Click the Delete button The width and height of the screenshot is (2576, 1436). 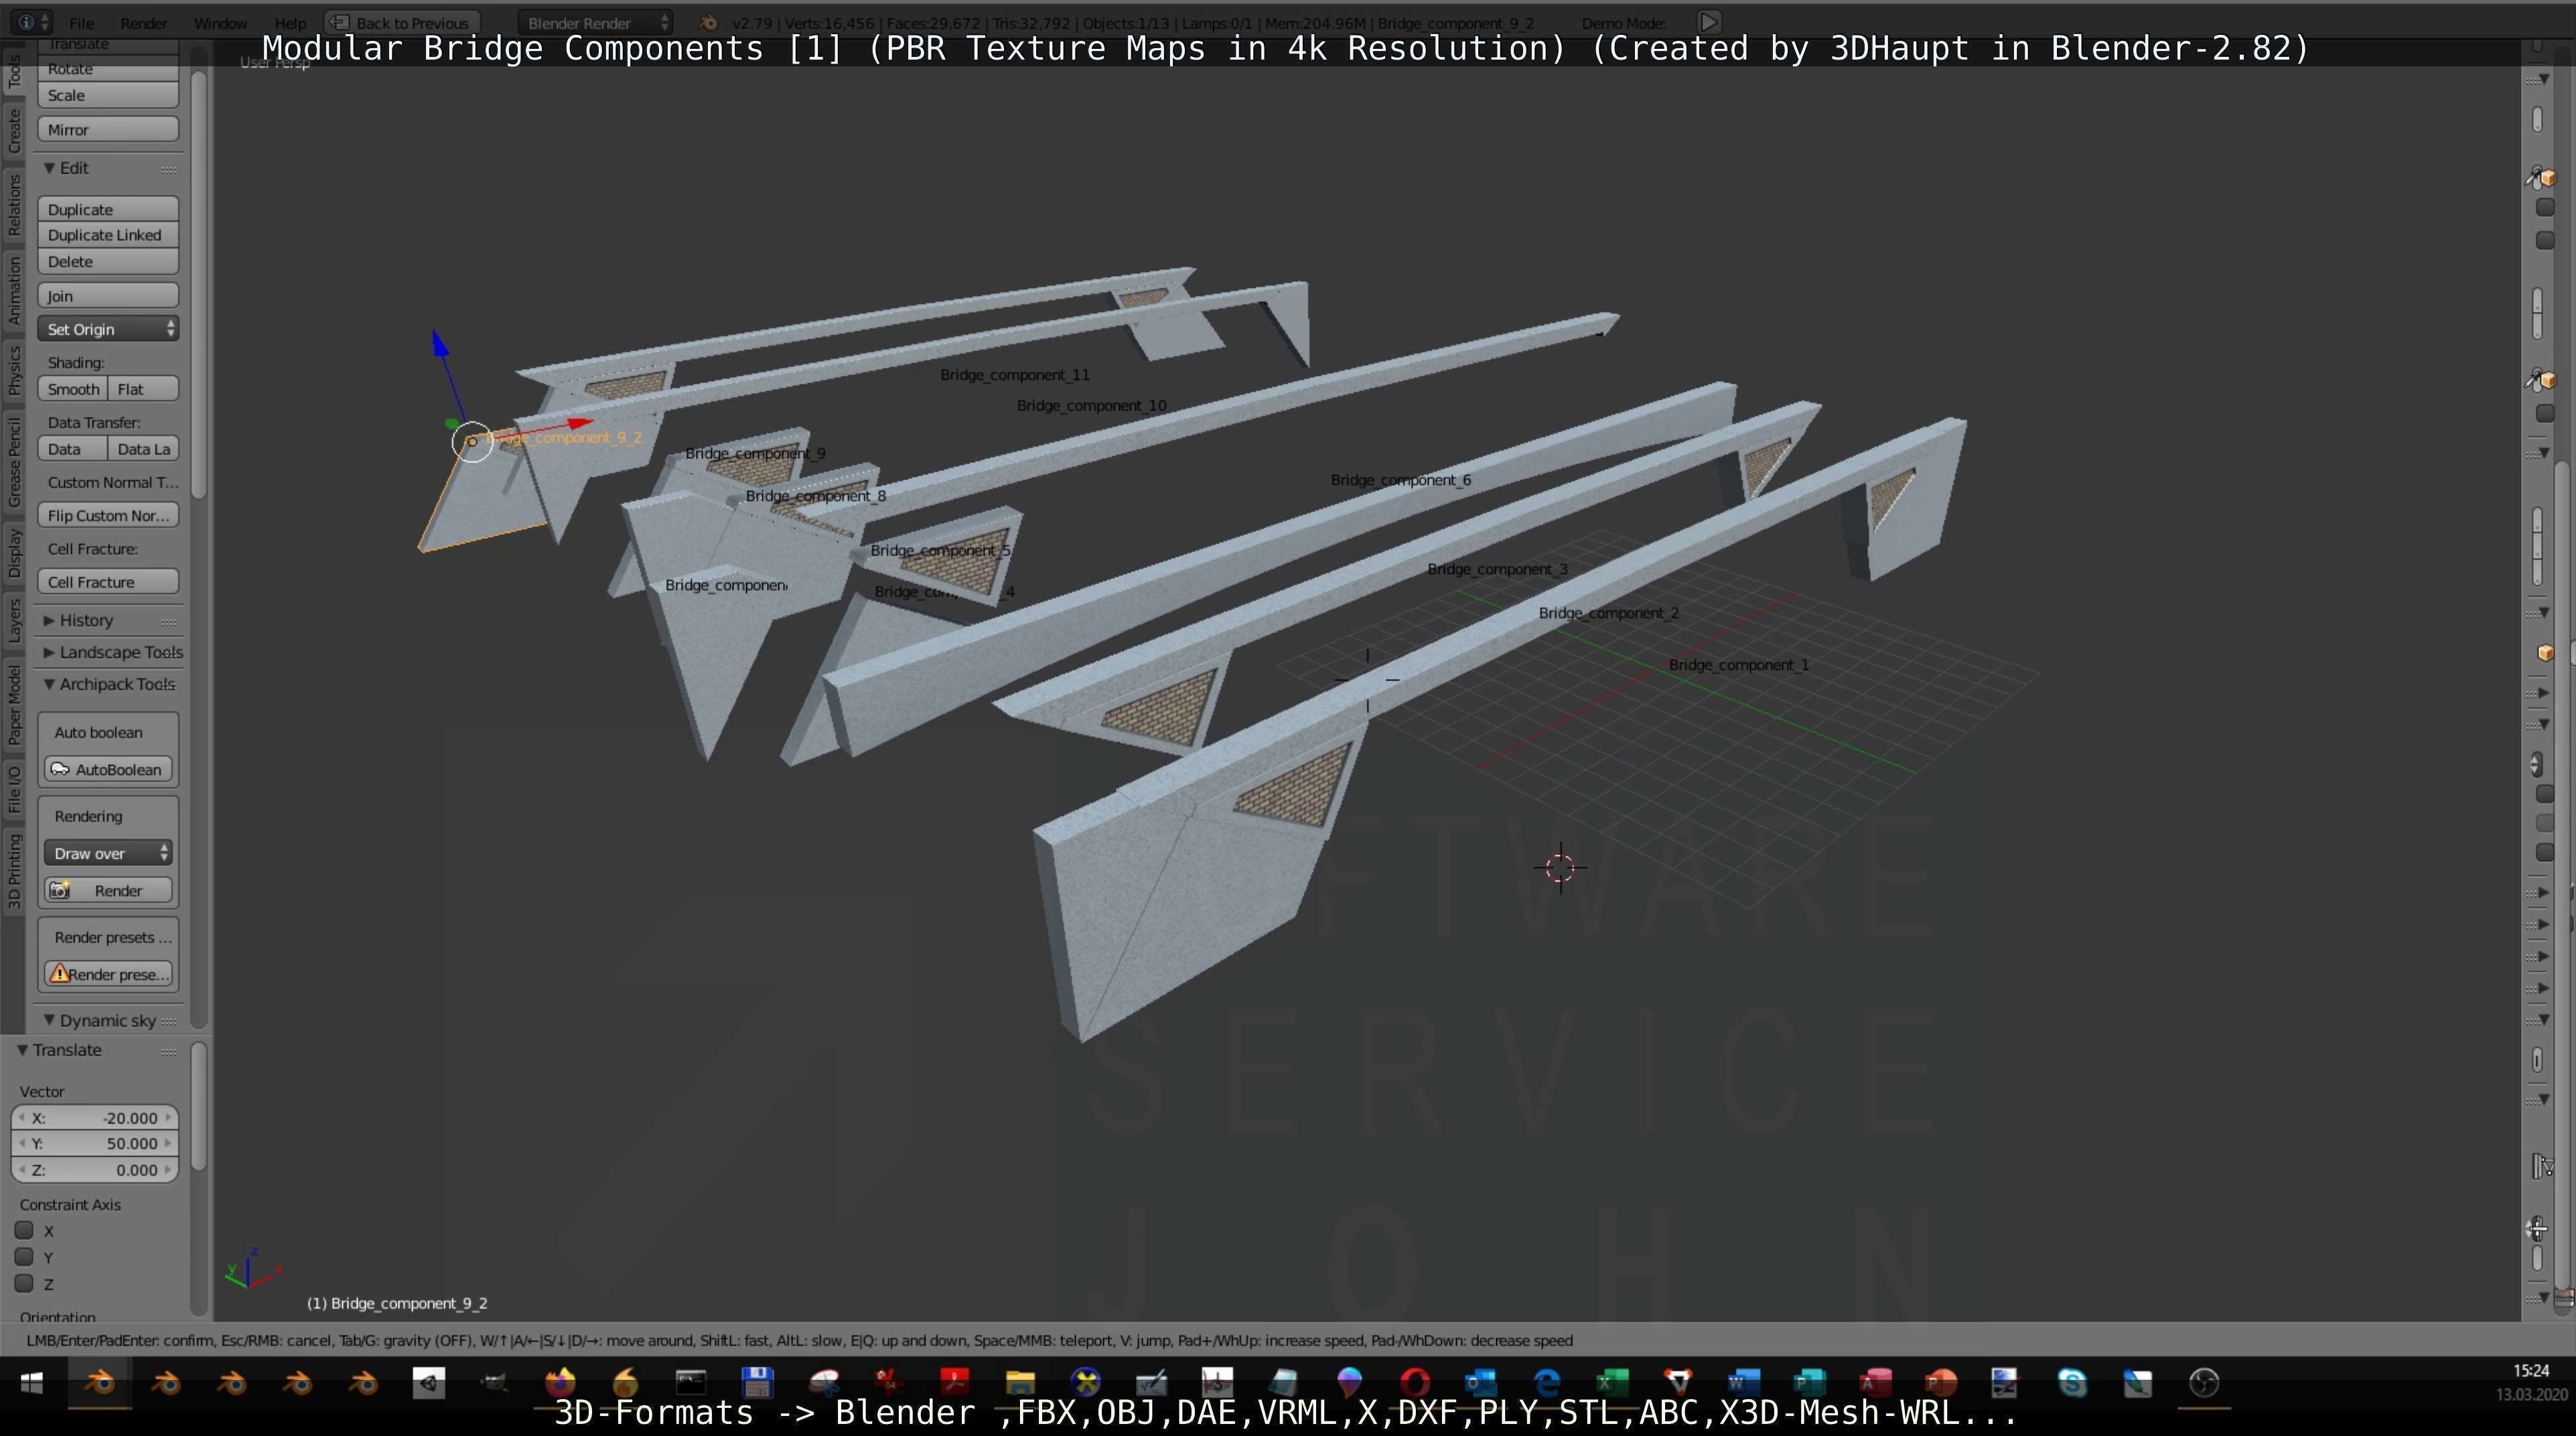108,261
